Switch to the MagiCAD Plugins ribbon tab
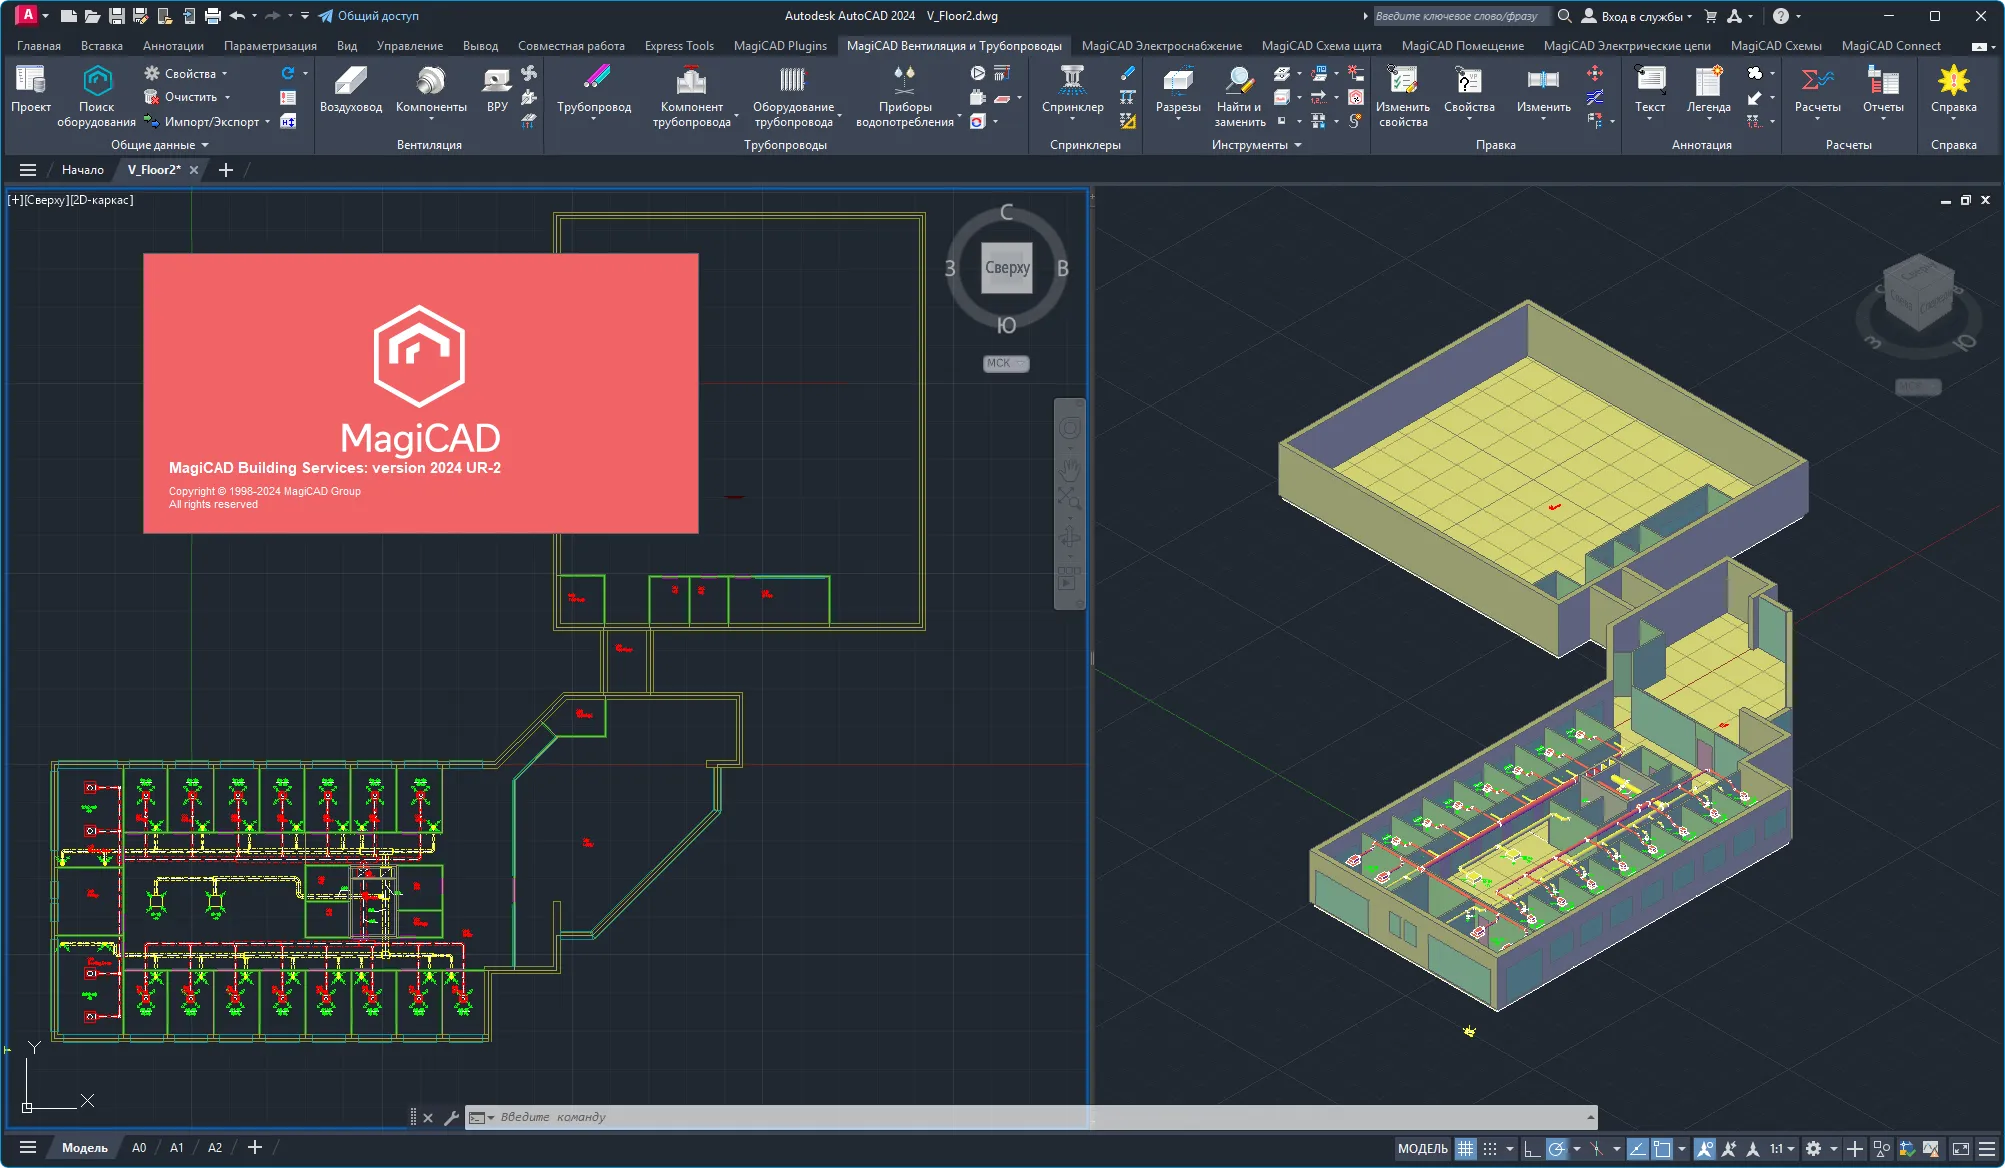Image resolution: width=2005 pixels, height=1168 pixels. coord(780,46)
